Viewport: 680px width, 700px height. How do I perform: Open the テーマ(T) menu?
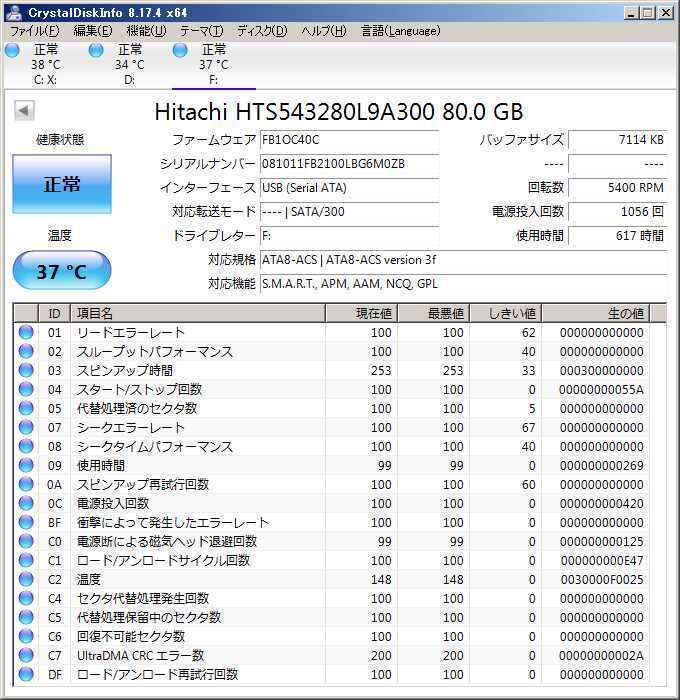point(201,31)
